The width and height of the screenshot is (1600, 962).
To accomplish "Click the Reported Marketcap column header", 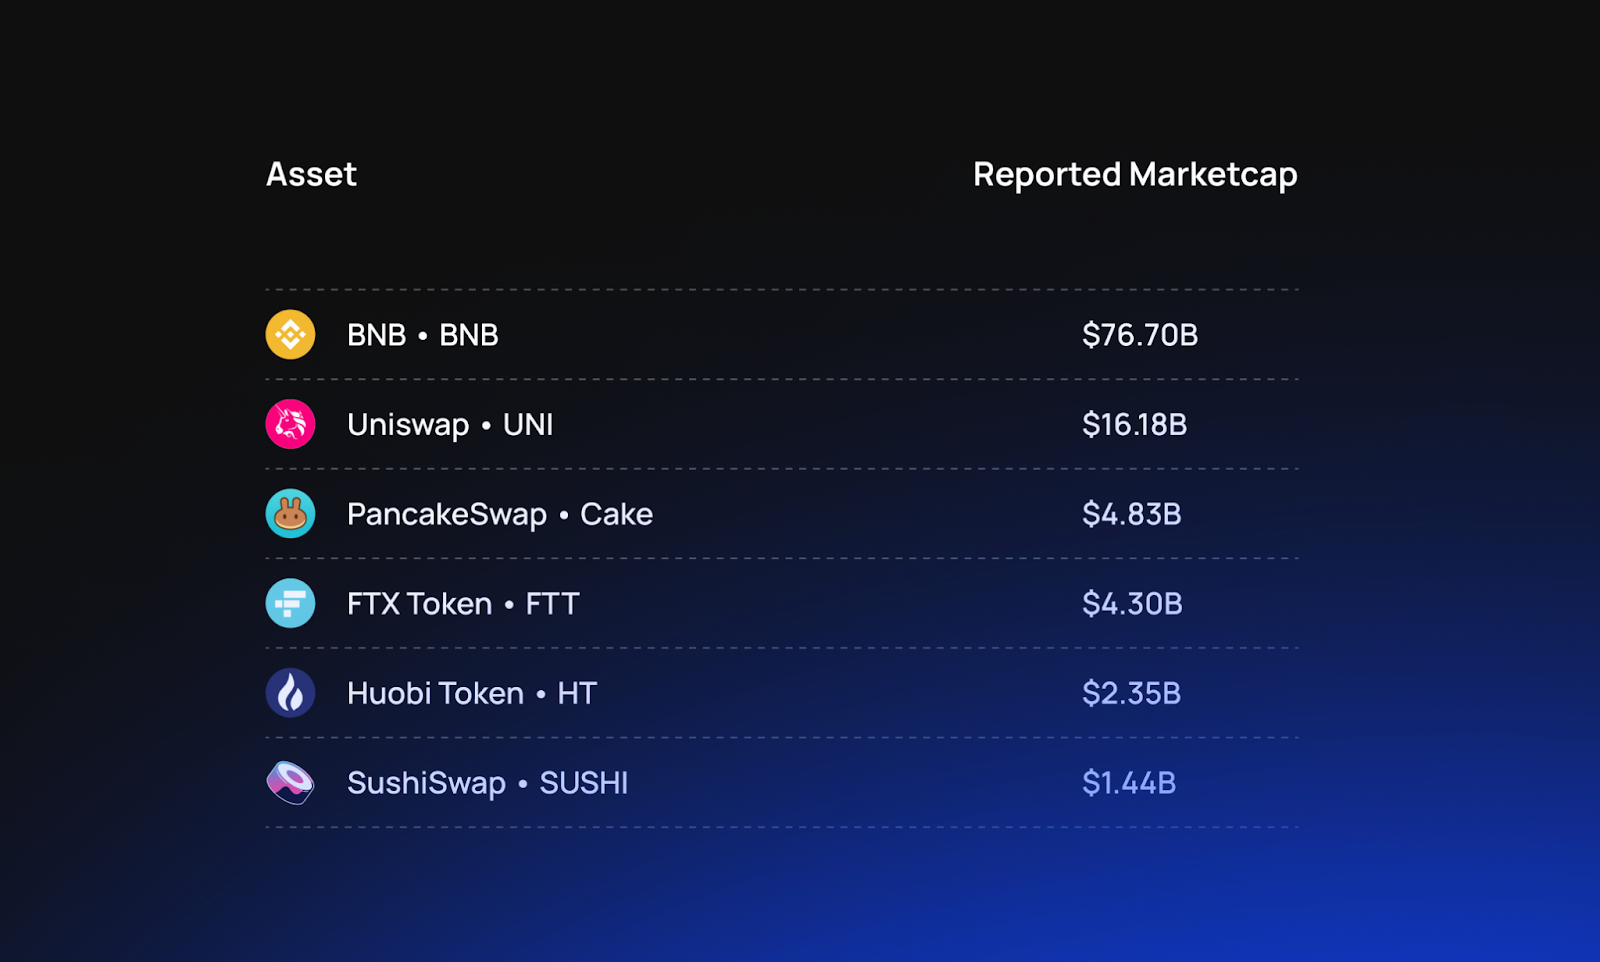I will (1135, 175).
